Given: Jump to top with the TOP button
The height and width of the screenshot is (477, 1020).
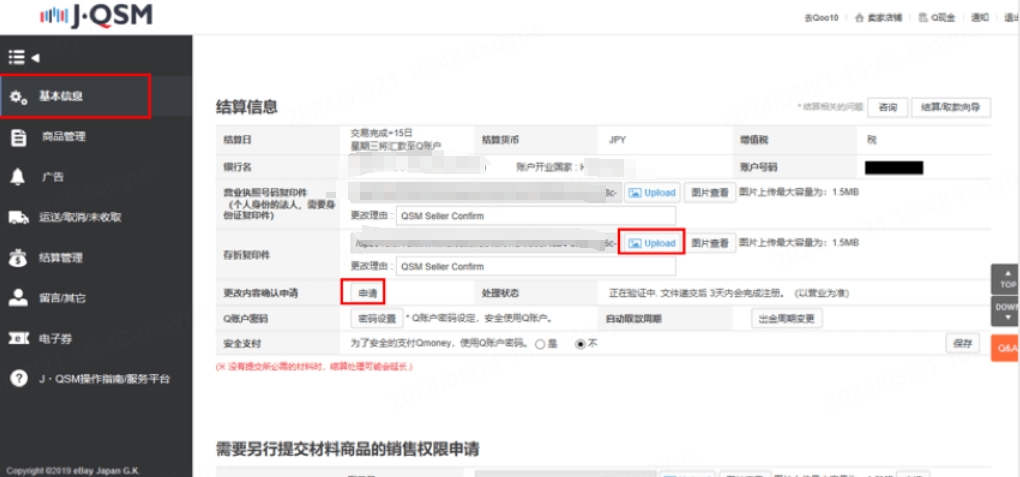Looking at the screenshot, I should (1007, 279).
